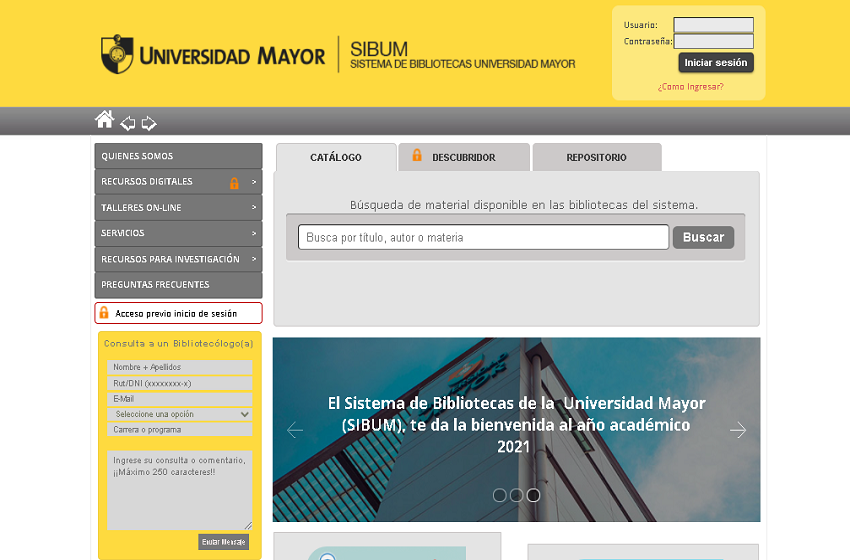
Task: Click the comment textarea resize handle
Action: click(x=248, y=525)
